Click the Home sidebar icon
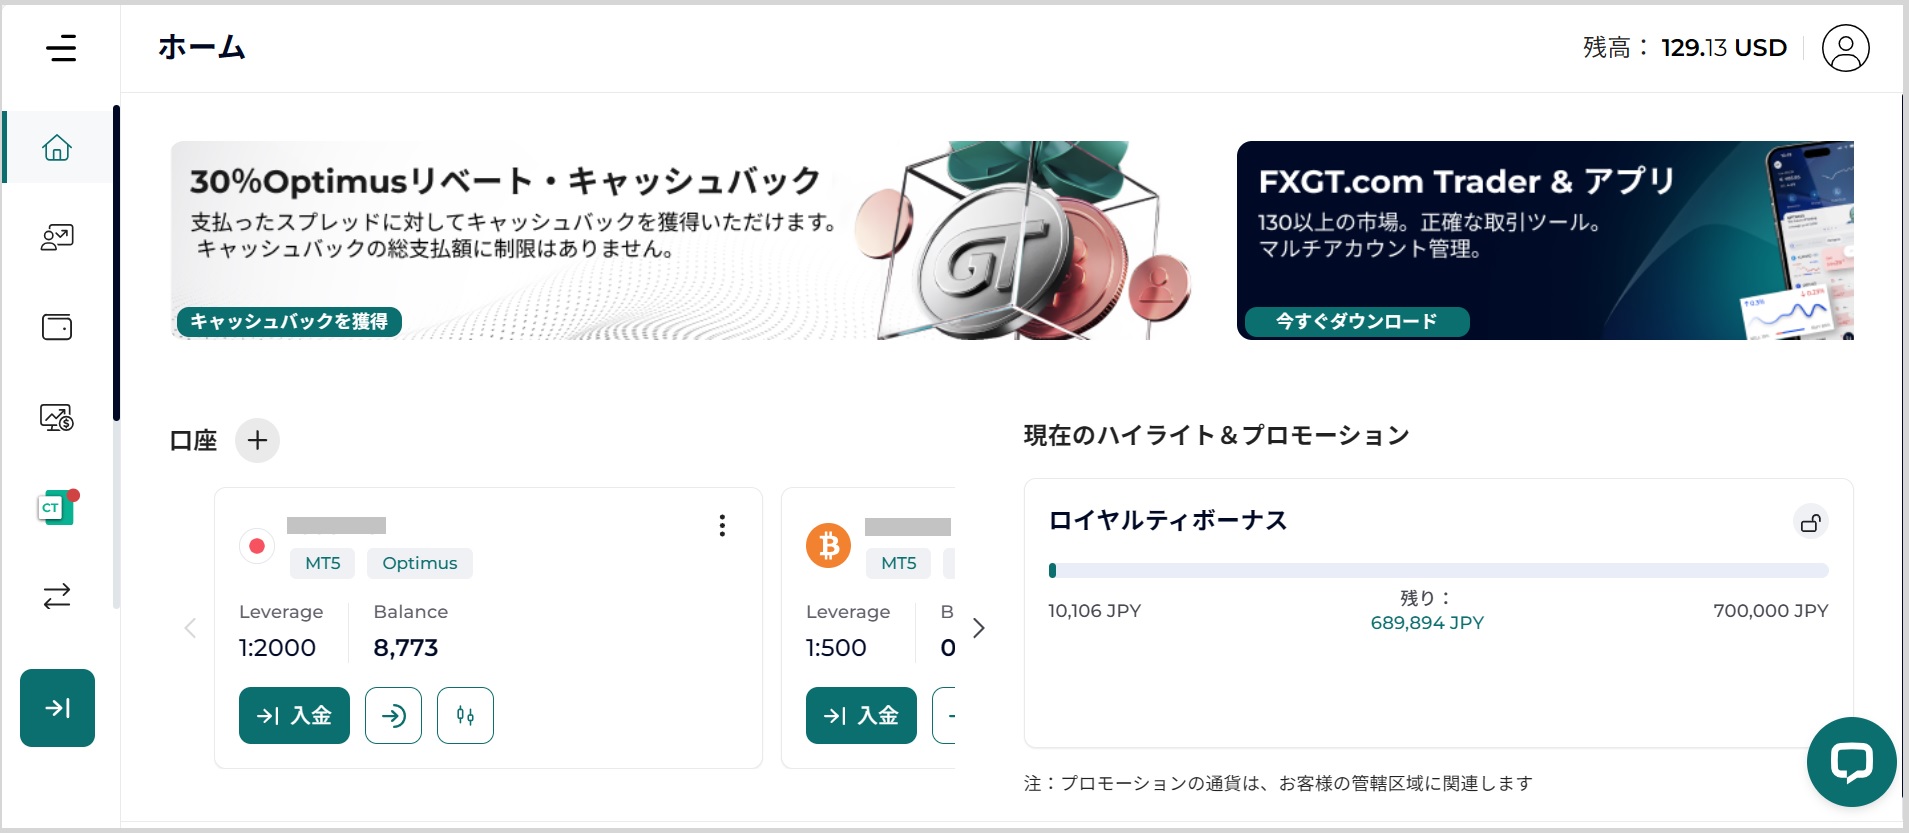1909x833 pixels. [57, 148]
